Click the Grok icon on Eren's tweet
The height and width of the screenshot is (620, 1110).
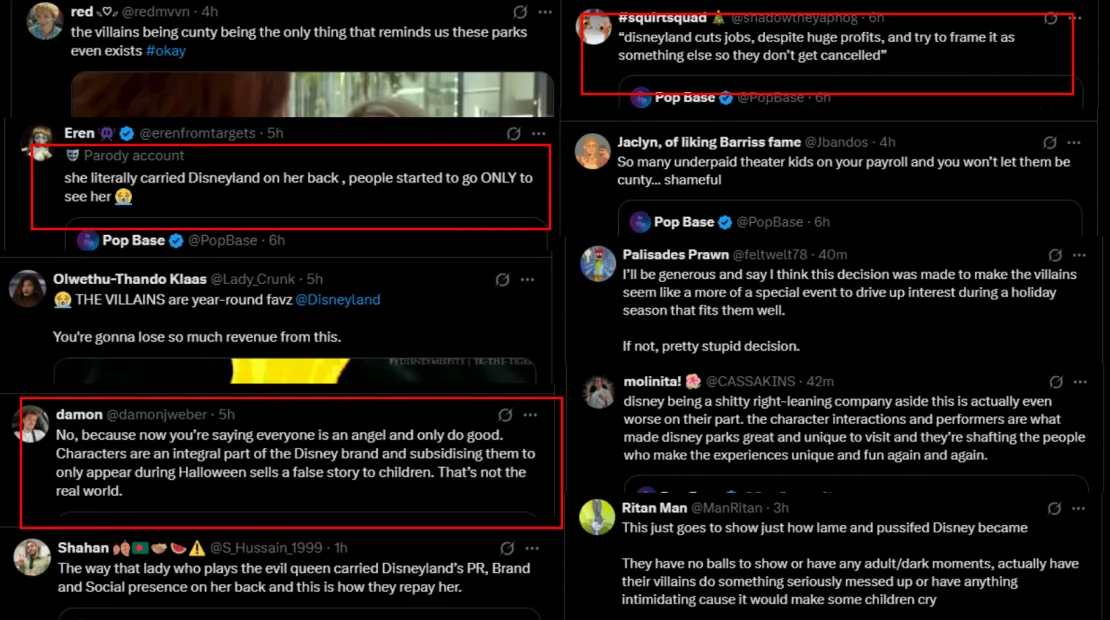pyautogui.click(x=513, y=133)
